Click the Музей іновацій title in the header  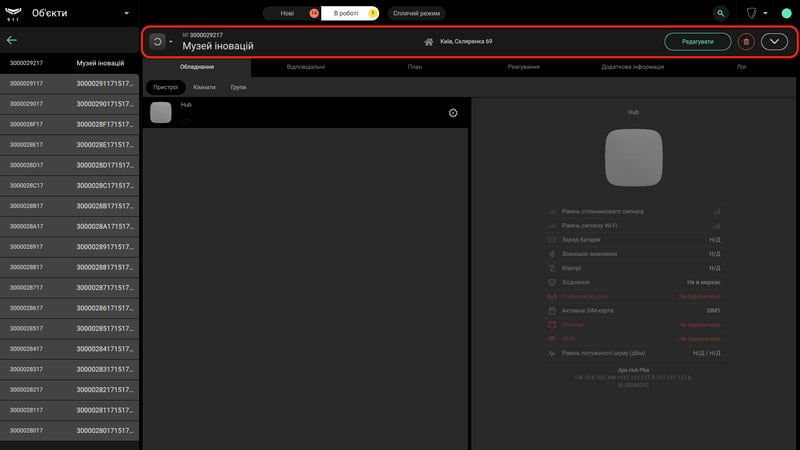click(x=218, y=46)
